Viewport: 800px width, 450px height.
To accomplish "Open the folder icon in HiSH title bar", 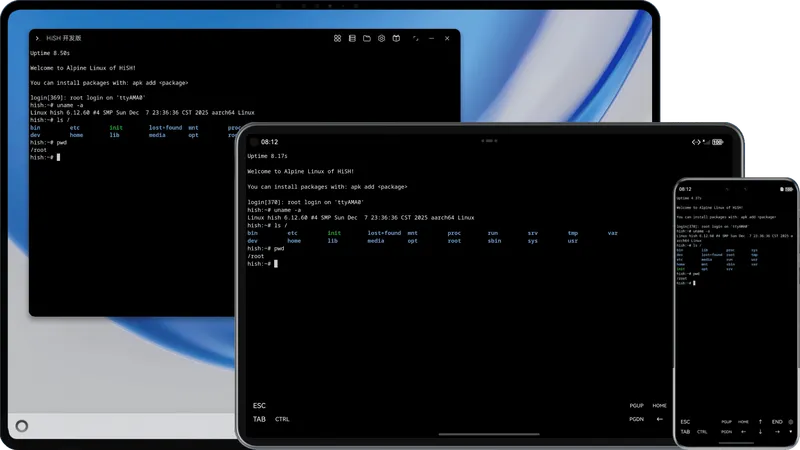I will (x=367, y=38).
